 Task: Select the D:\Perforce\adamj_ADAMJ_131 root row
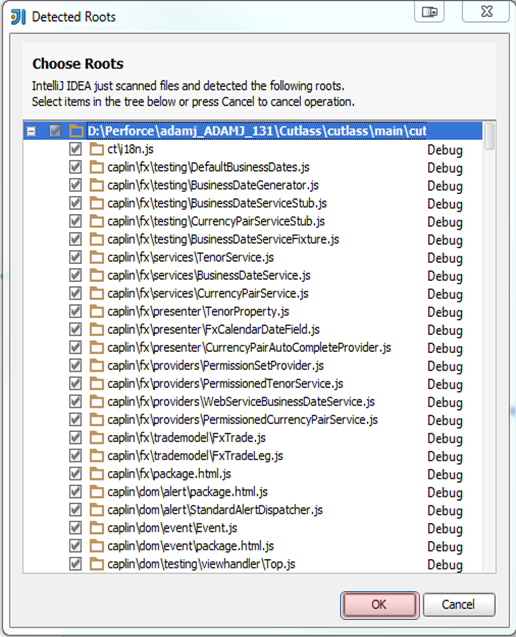coord(253,131)
